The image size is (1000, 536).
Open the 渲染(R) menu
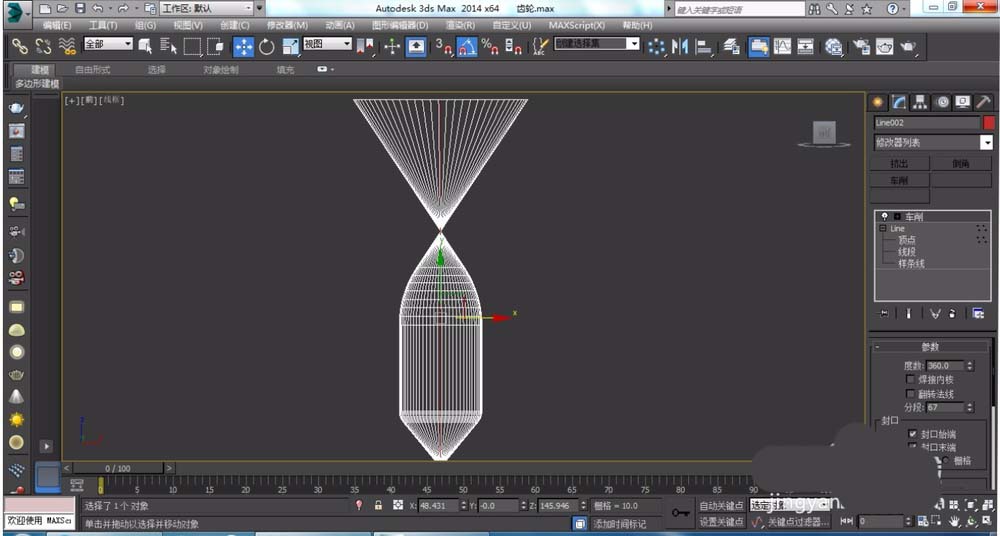point(460,26)
